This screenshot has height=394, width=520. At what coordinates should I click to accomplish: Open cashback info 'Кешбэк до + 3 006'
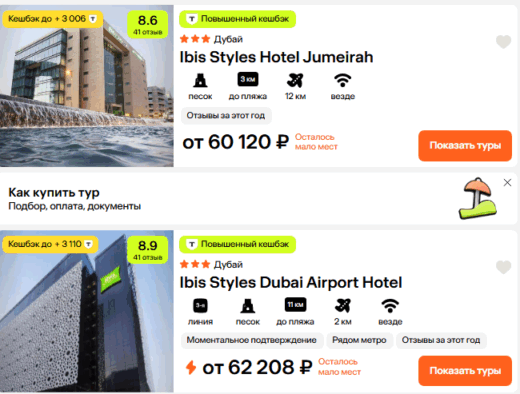53,19
